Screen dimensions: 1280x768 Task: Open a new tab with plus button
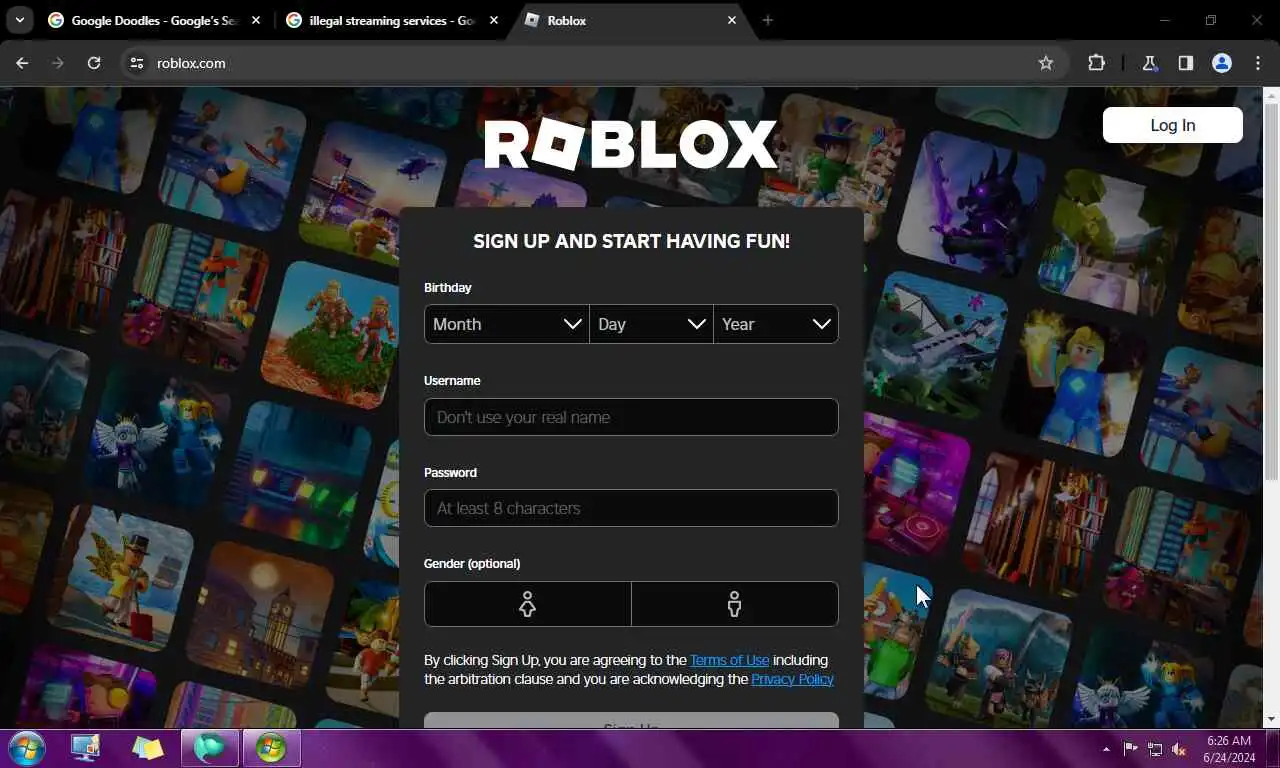pyautogui.click(x=767, y=20)
